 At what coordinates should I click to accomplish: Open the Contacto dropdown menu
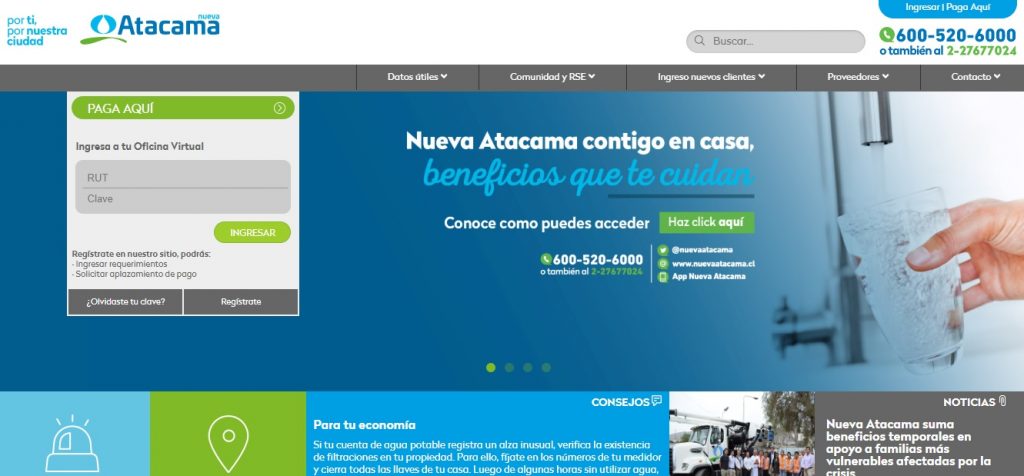(975, 77)
